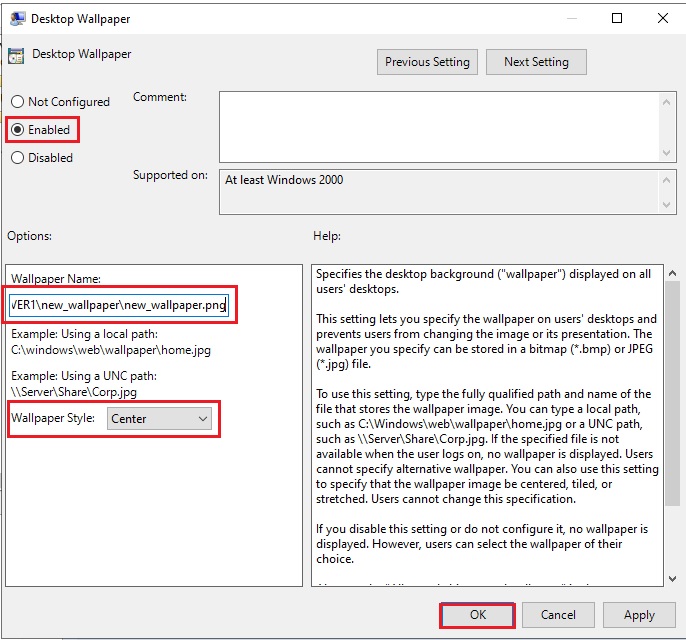Click the Supported on scroll up arrow
The height and width of the screenshot is (640, 686).
pos(668,178)
